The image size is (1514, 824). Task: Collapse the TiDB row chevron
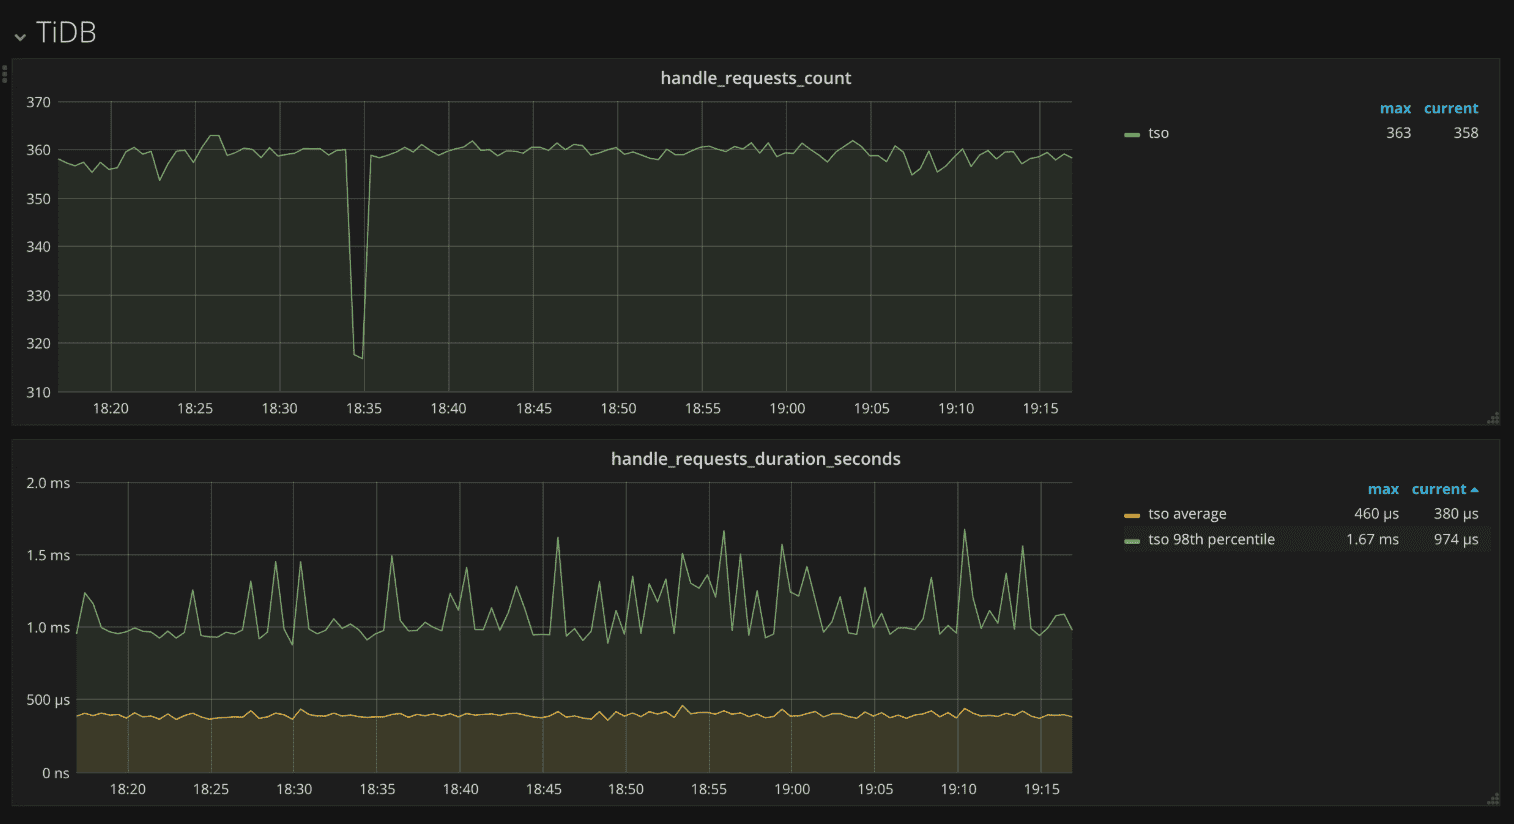click(20, 37)
